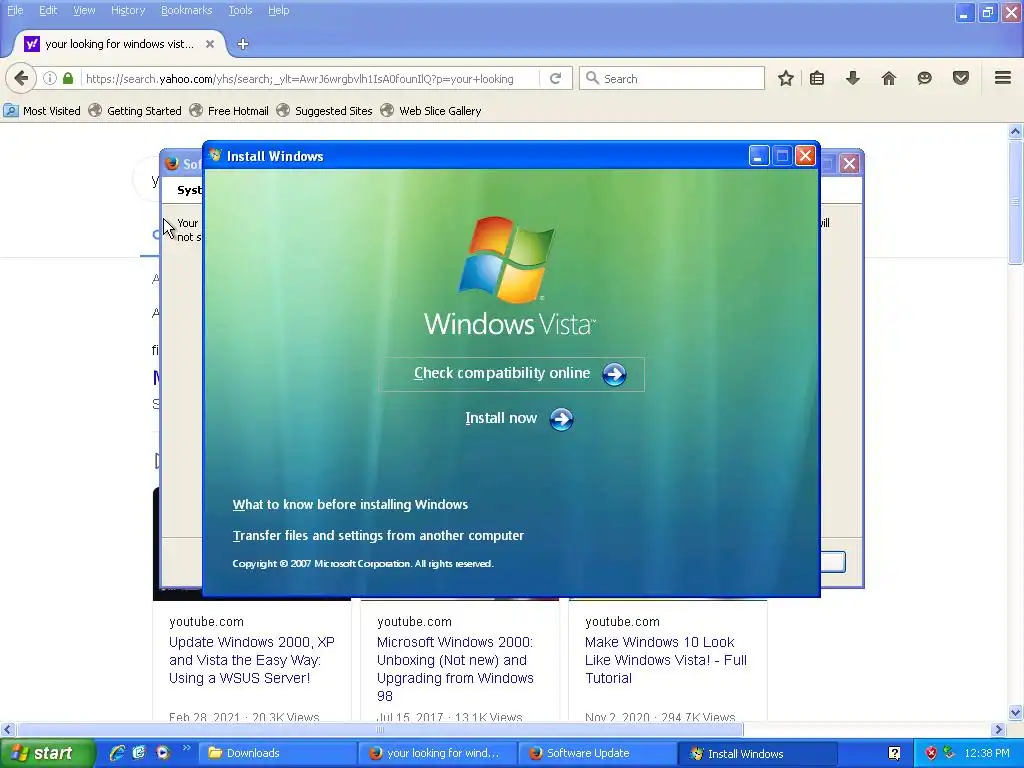Open What to know before installing Windows
The height and width of the screenshot is (768, 1024).
pyautogui.click(x=350, y=504)
